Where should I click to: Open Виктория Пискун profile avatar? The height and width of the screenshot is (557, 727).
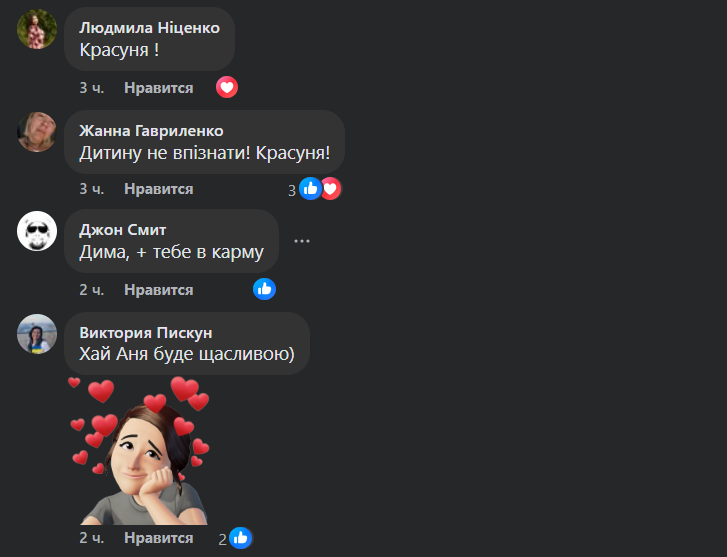coord(37,334)
